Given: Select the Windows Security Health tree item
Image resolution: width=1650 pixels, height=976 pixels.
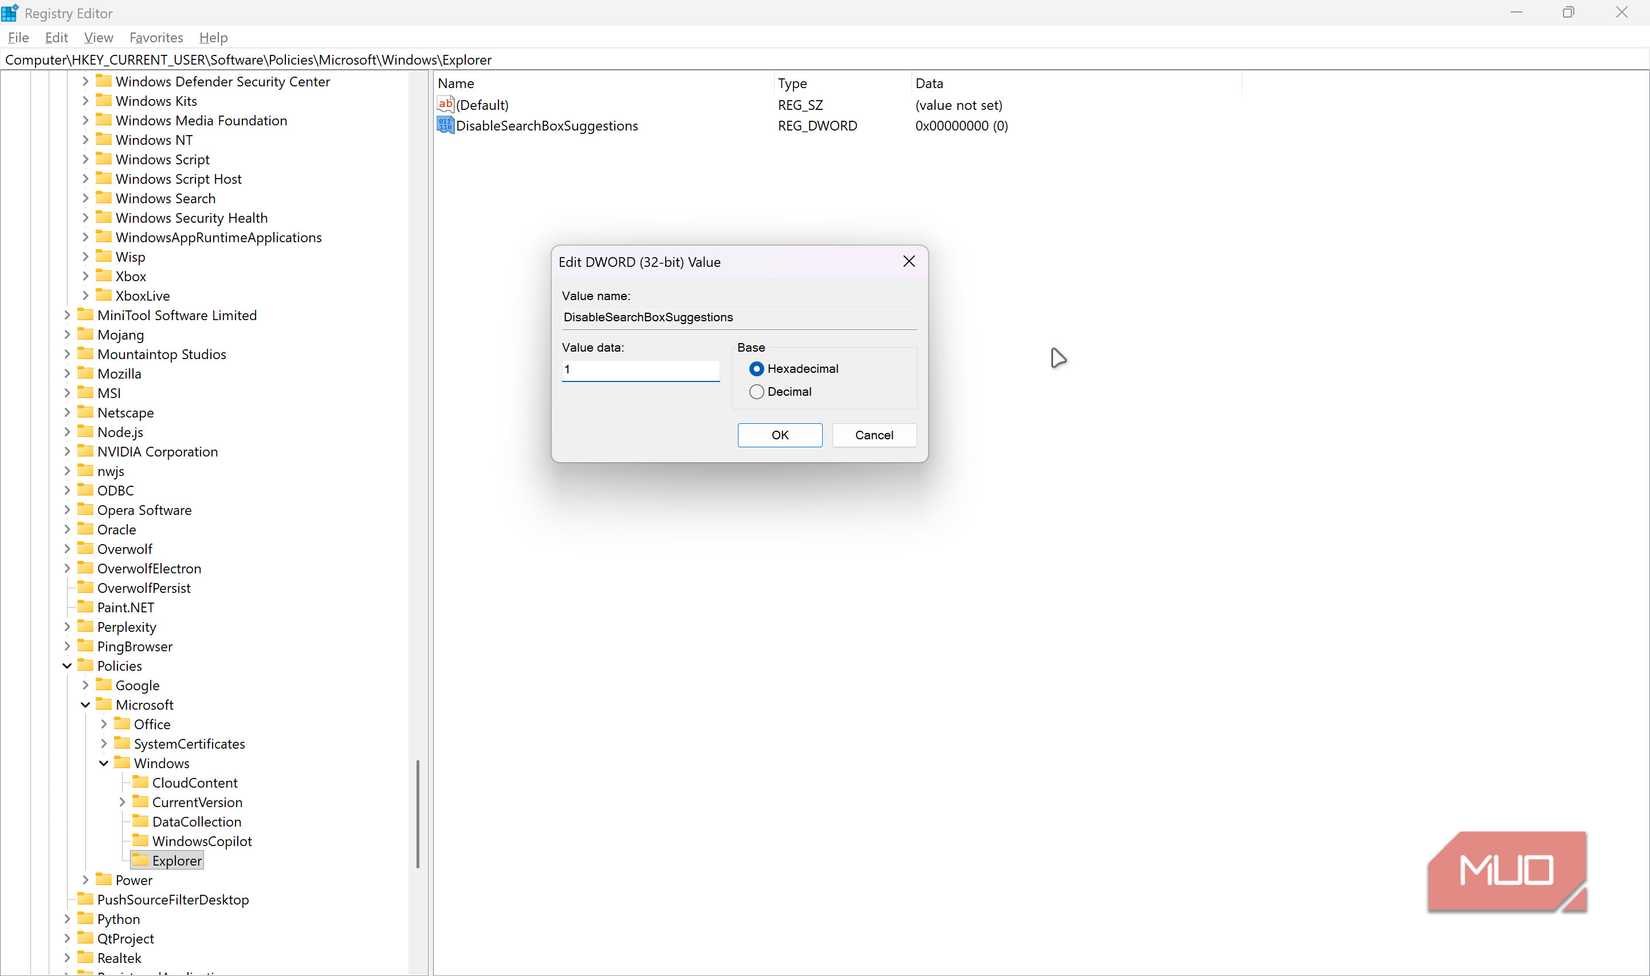Looking at the screenshot, I should 191,217.
